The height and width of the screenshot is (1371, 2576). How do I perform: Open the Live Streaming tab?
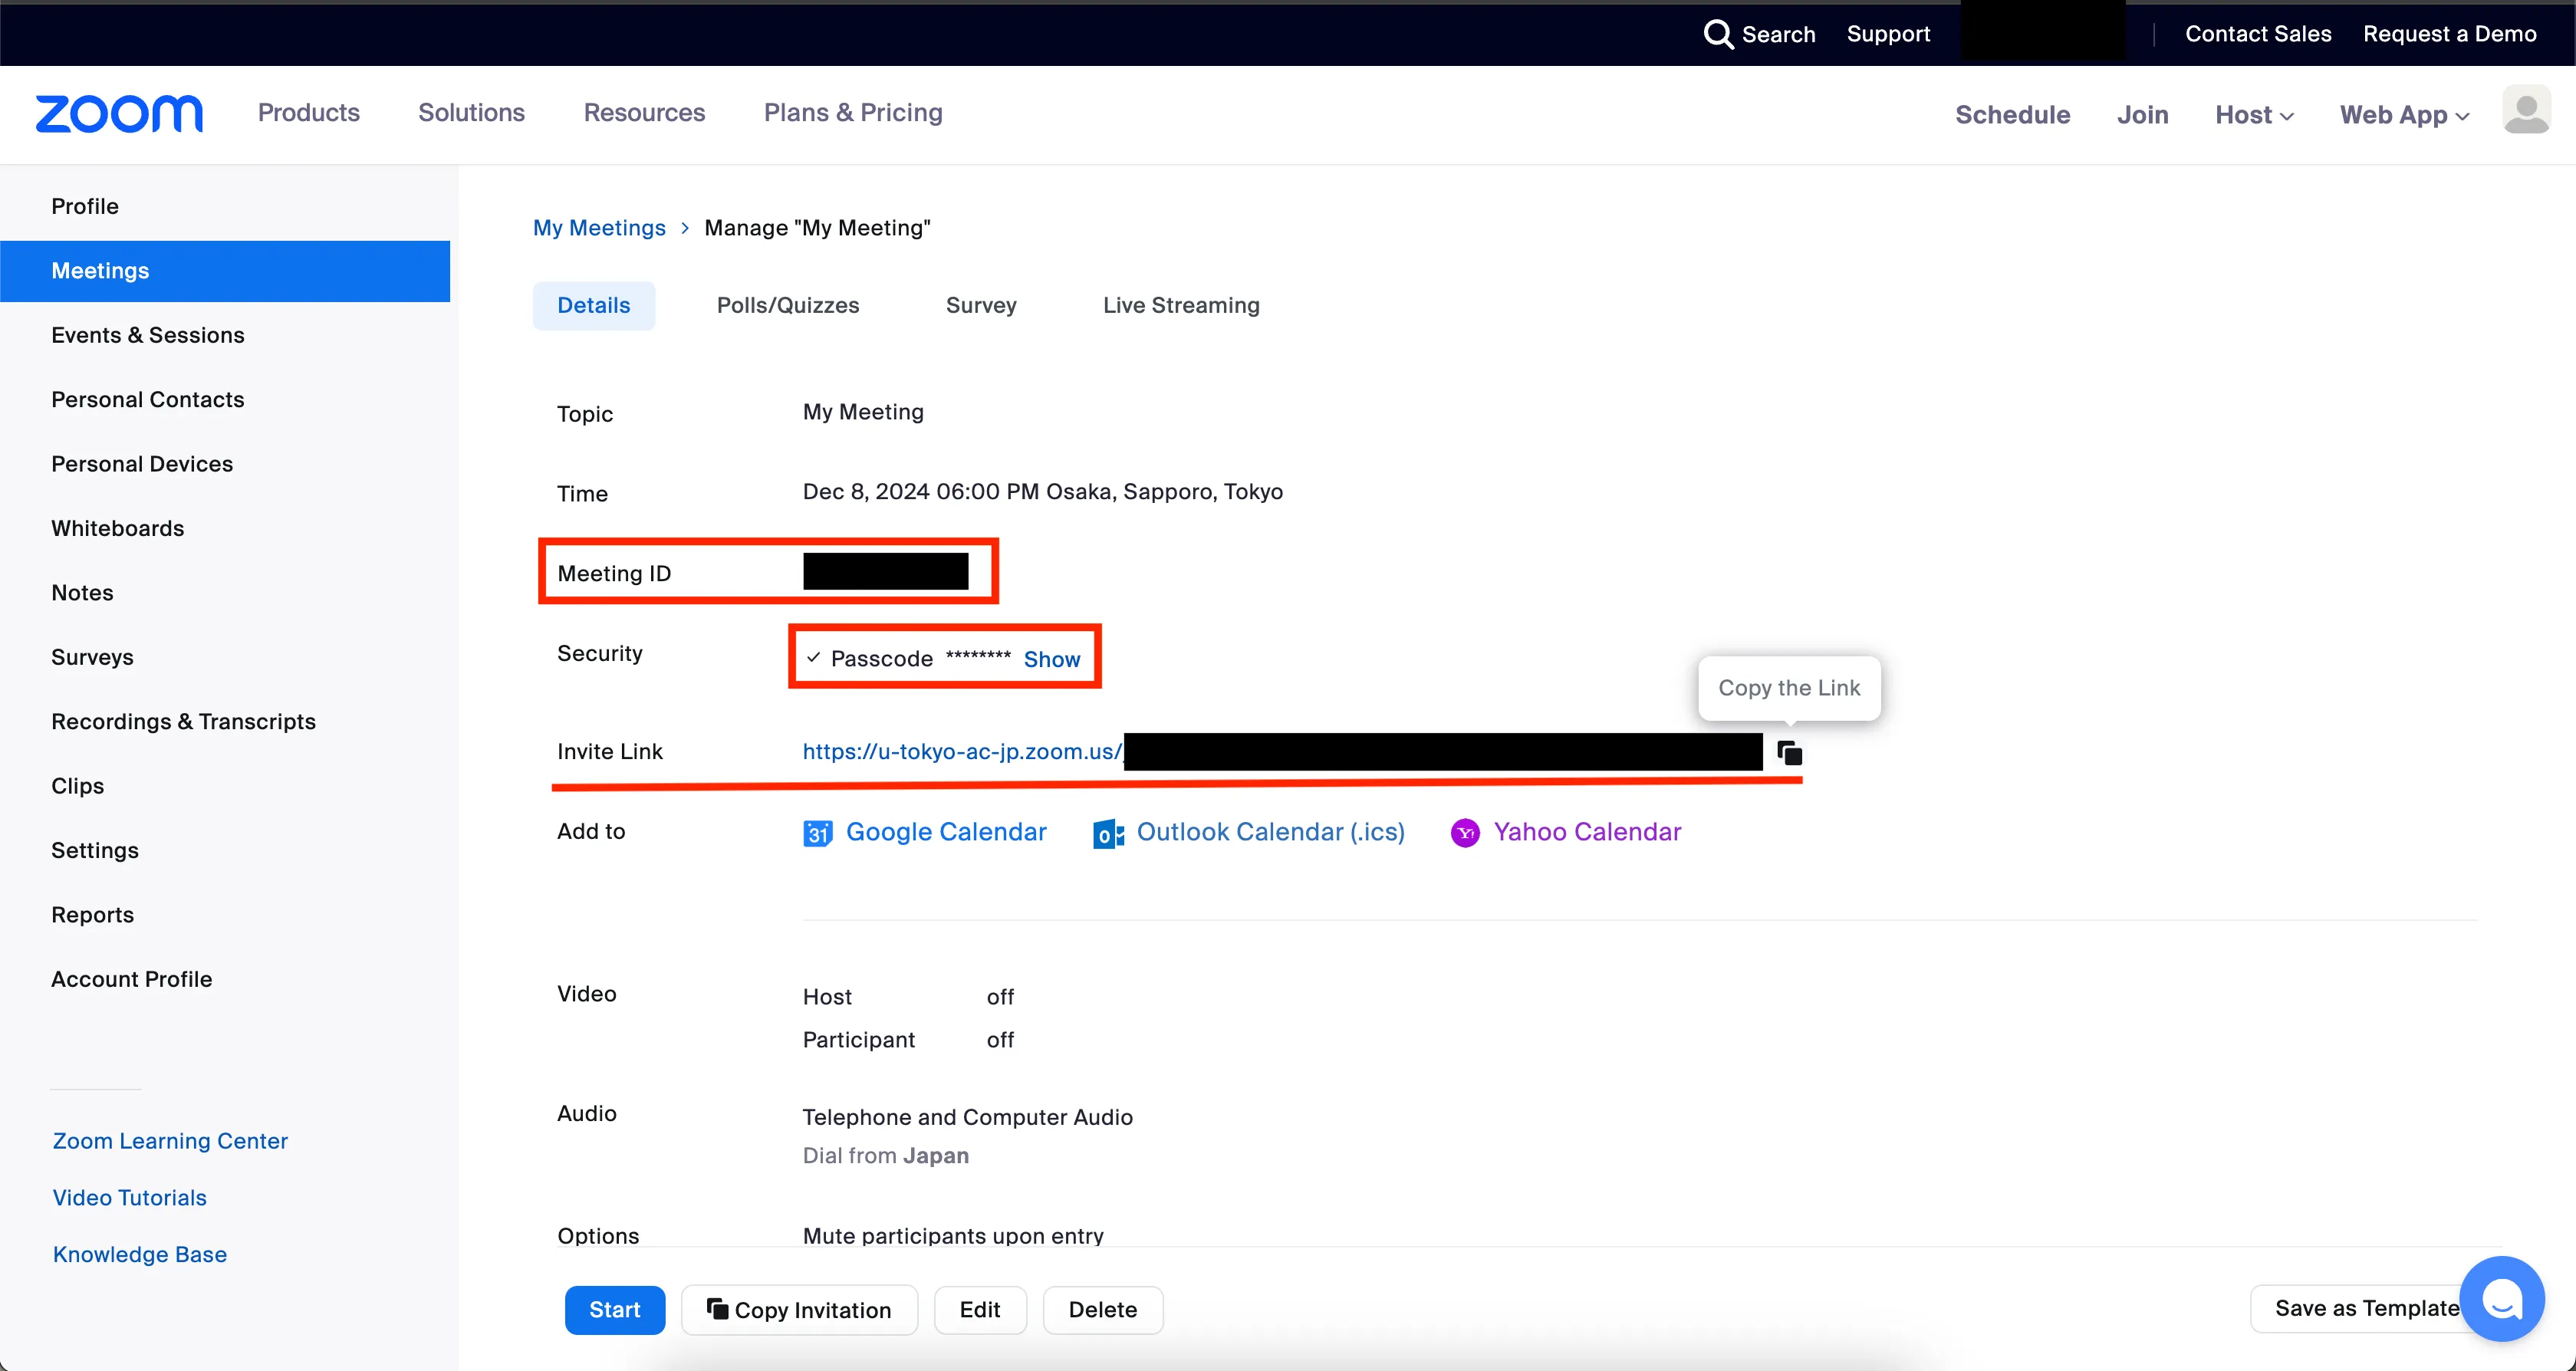[1180, 305]
